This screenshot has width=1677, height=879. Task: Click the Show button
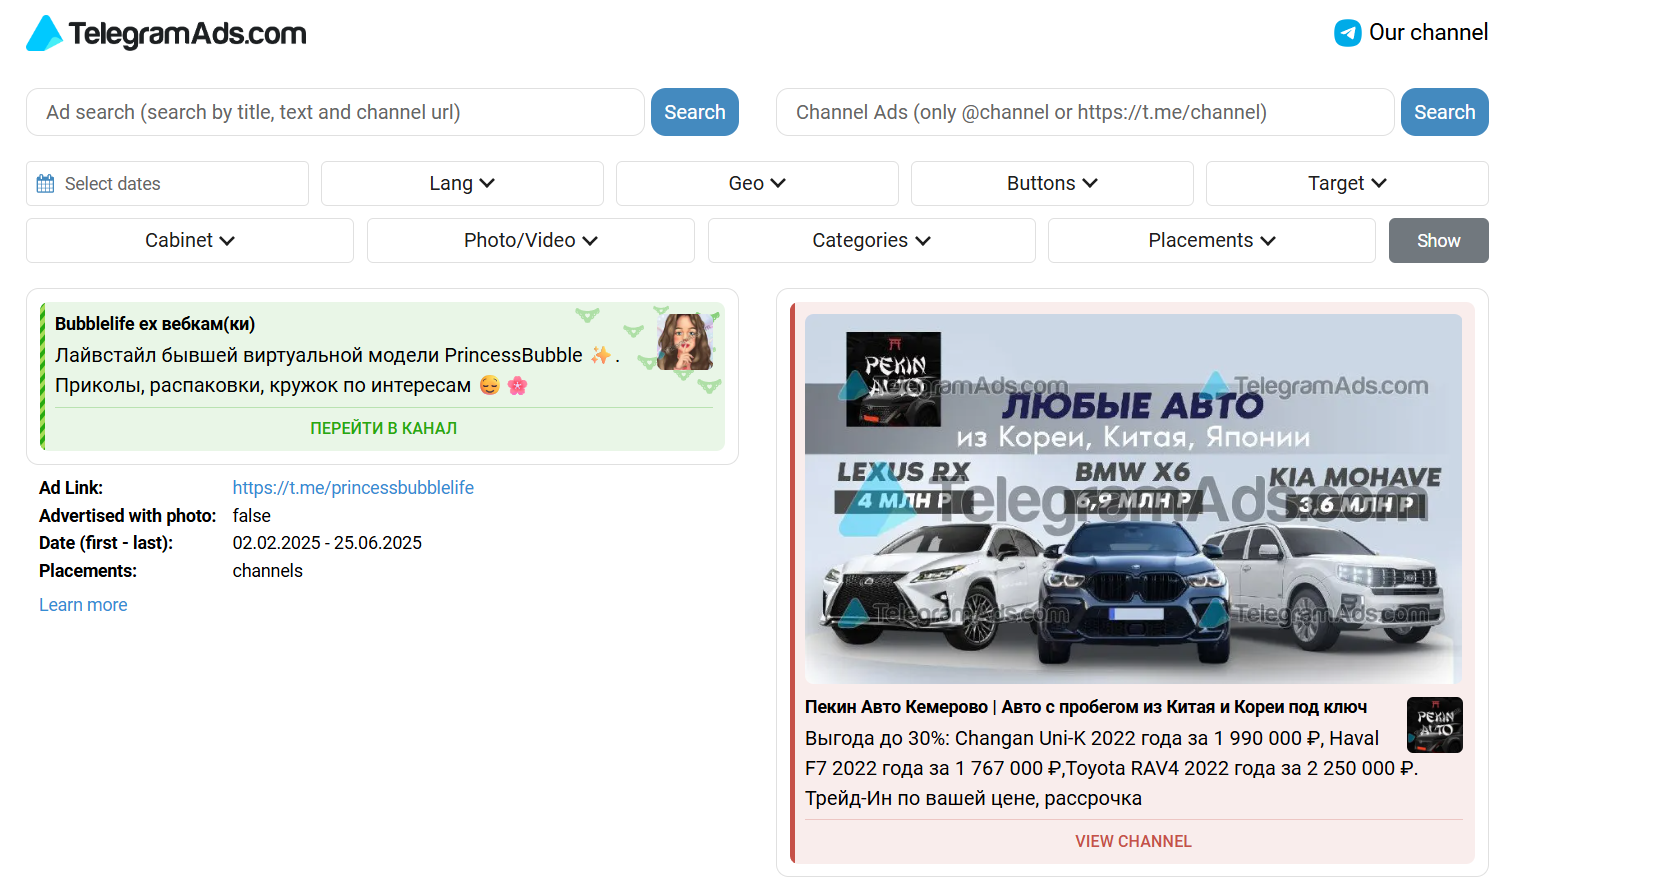pyautogui.click(x=1439, y=241)
